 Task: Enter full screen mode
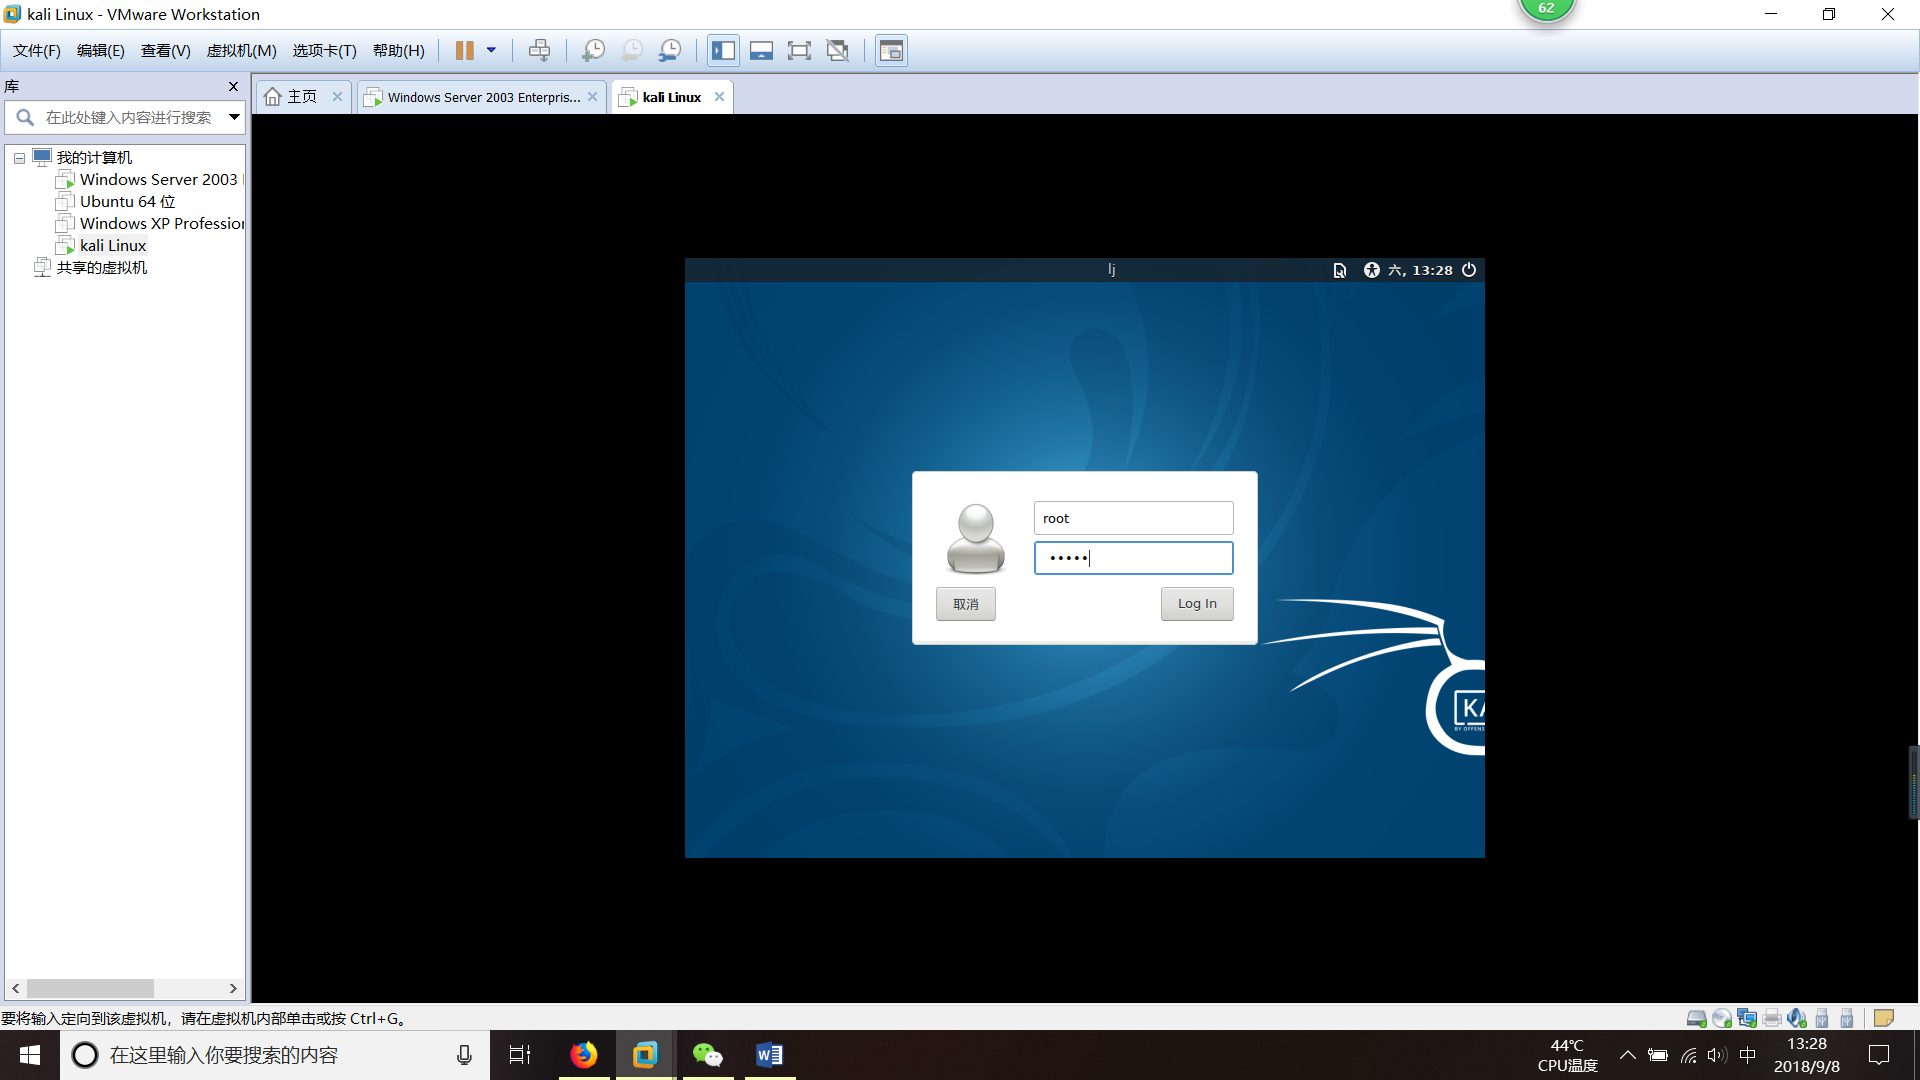(x=799, y=50)
